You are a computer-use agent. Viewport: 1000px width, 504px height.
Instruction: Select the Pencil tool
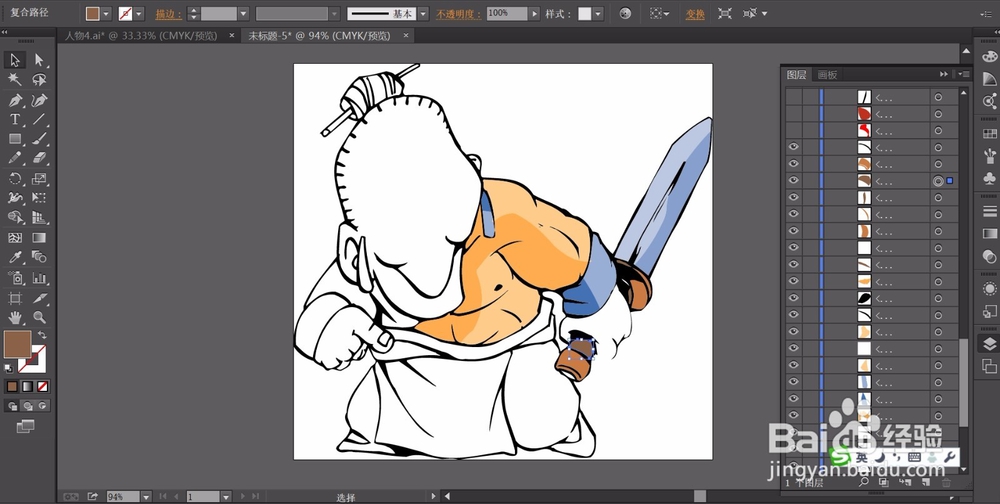tap(15, 158)
